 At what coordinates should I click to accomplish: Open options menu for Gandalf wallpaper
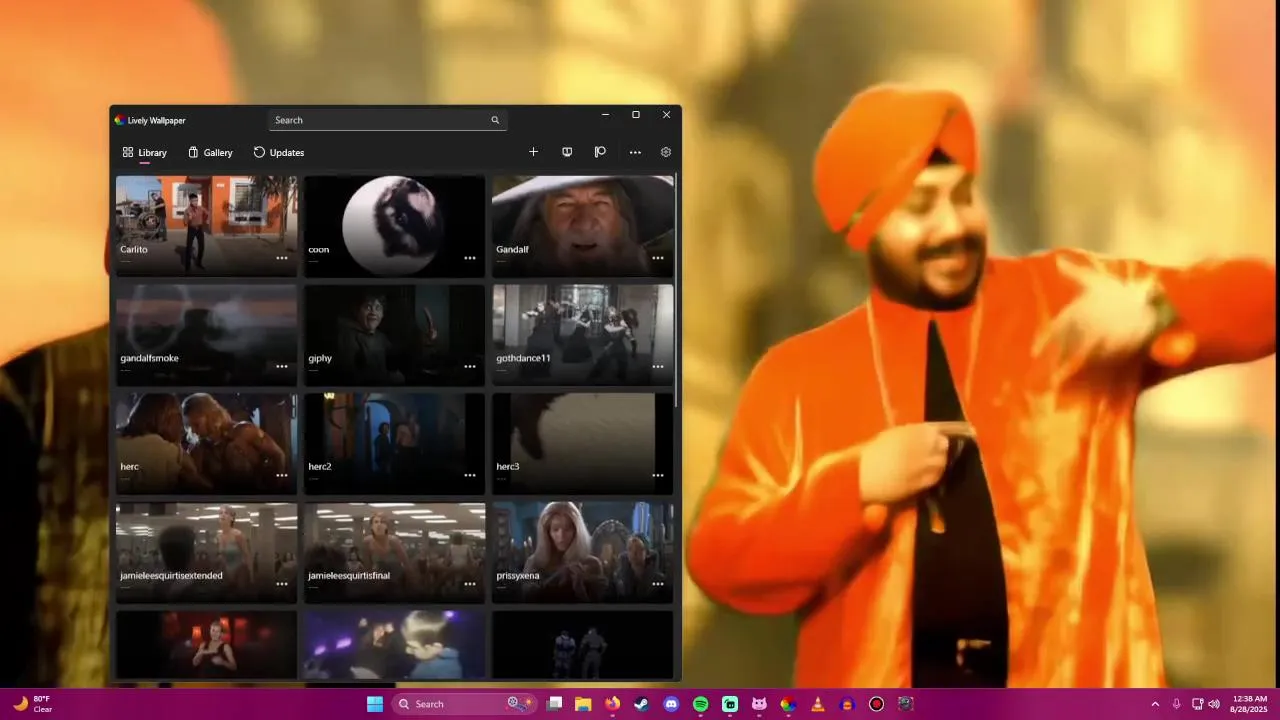pos(658,258)
